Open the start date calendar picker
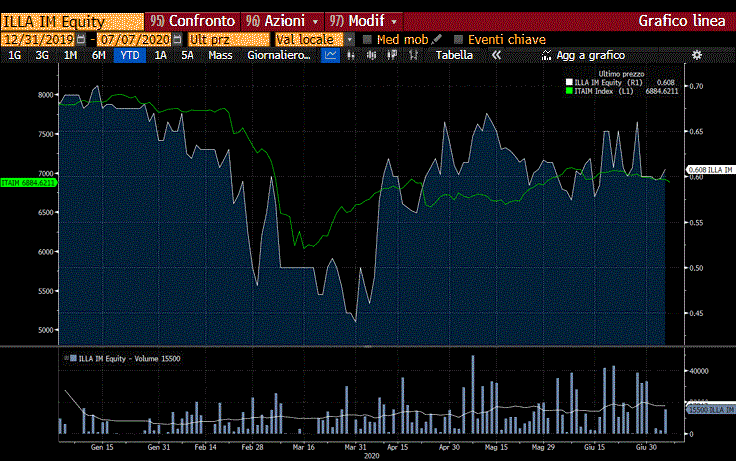 81,39
